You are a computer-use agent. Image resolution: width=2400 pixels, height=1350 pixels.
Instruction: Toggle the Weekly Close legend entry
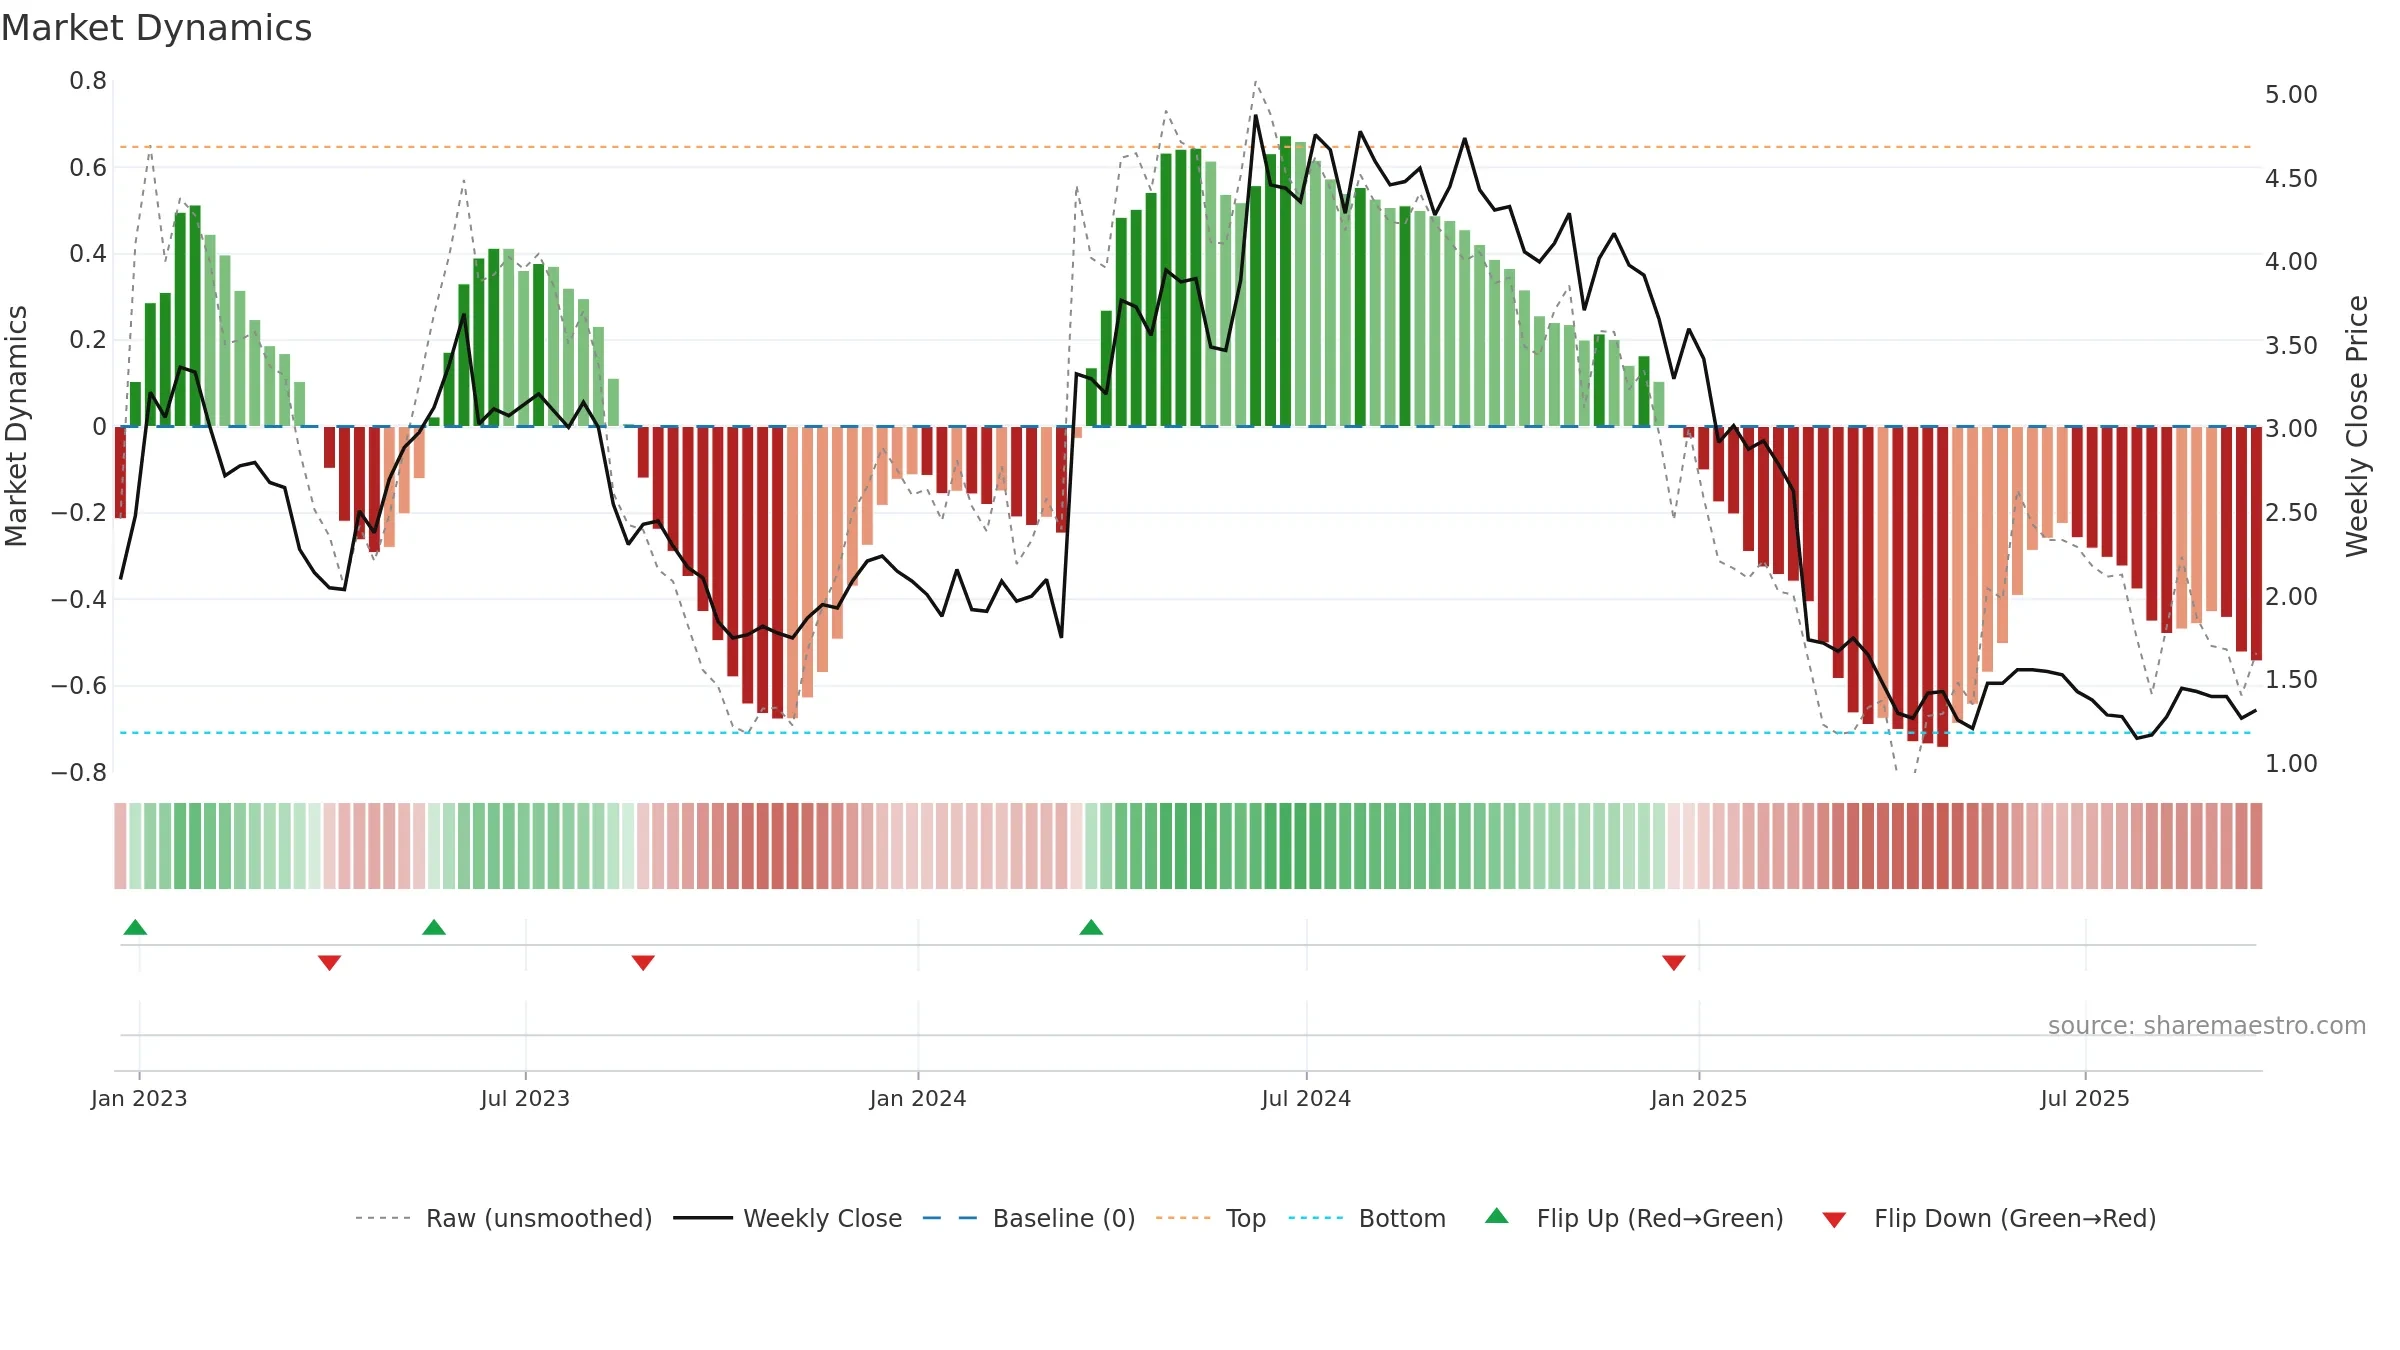788,1219
